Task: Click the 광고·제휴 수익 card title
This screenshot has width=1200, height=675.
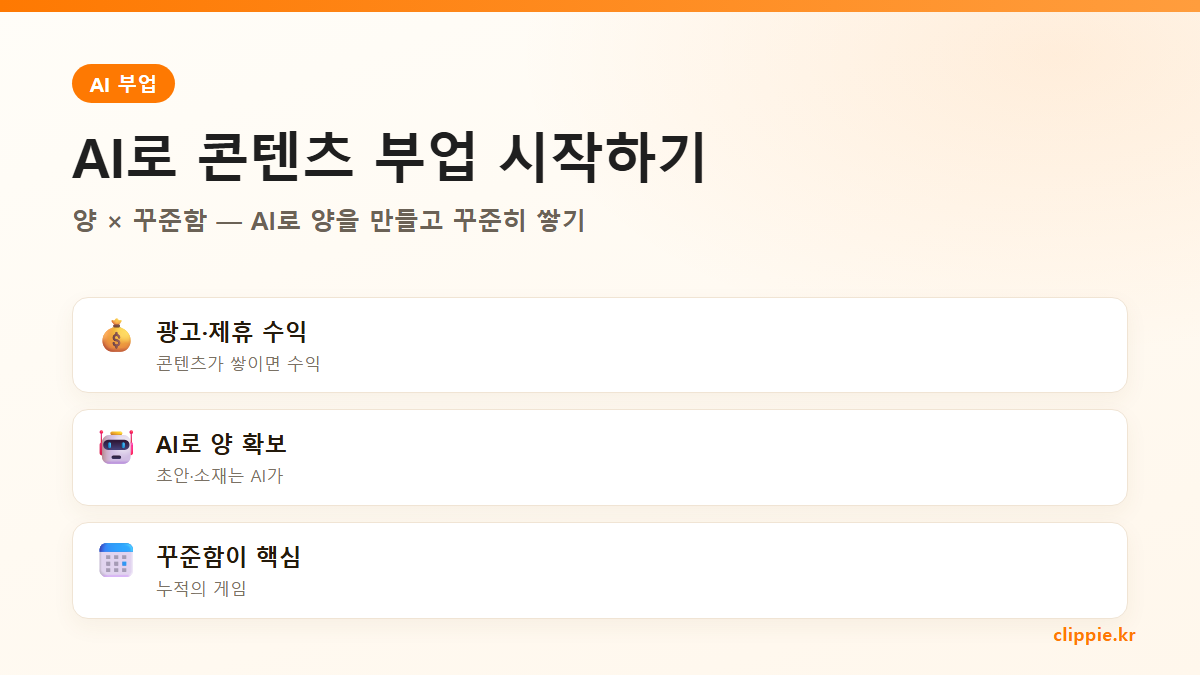Action: (x=231, y=331)
